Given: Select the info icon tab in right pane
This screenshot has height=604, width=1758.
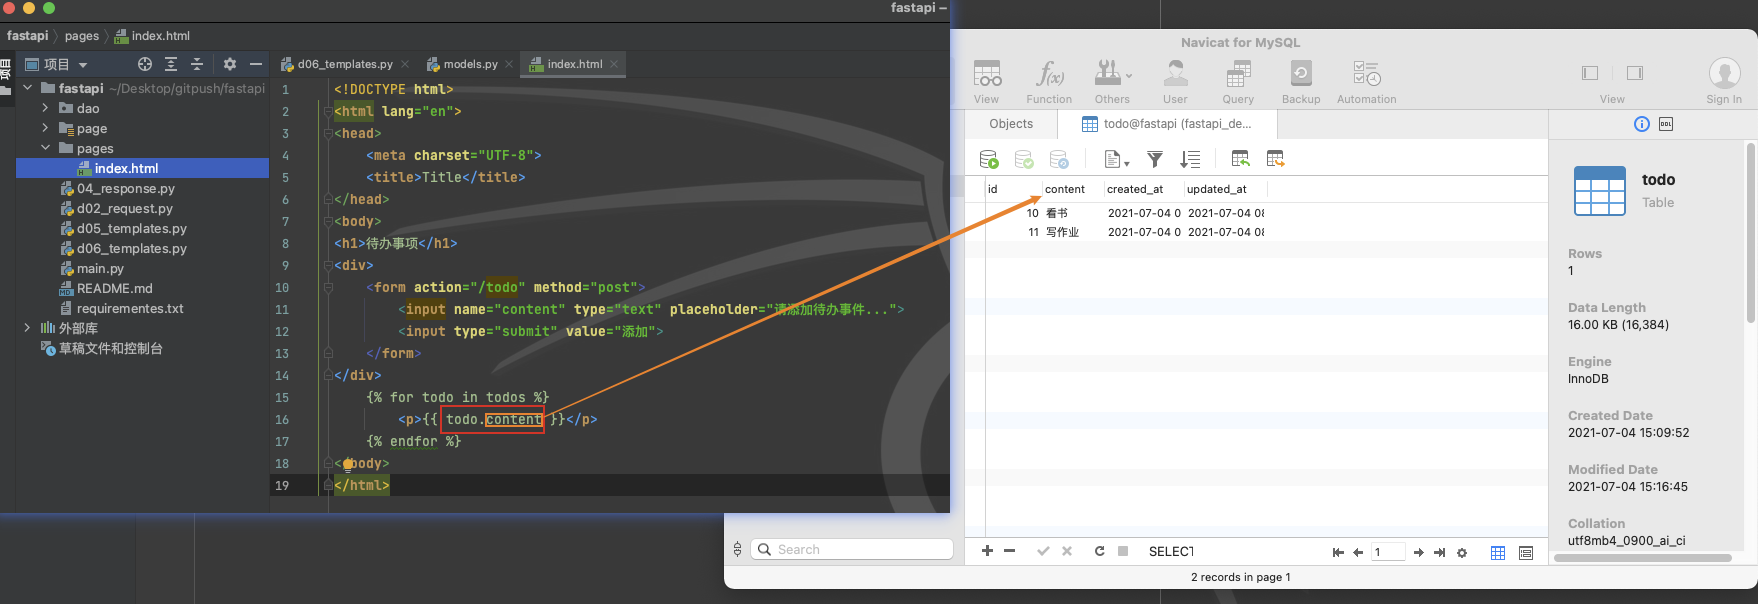Looking at the screenshot, I should pyautogui.click(x=1641, y=124).
